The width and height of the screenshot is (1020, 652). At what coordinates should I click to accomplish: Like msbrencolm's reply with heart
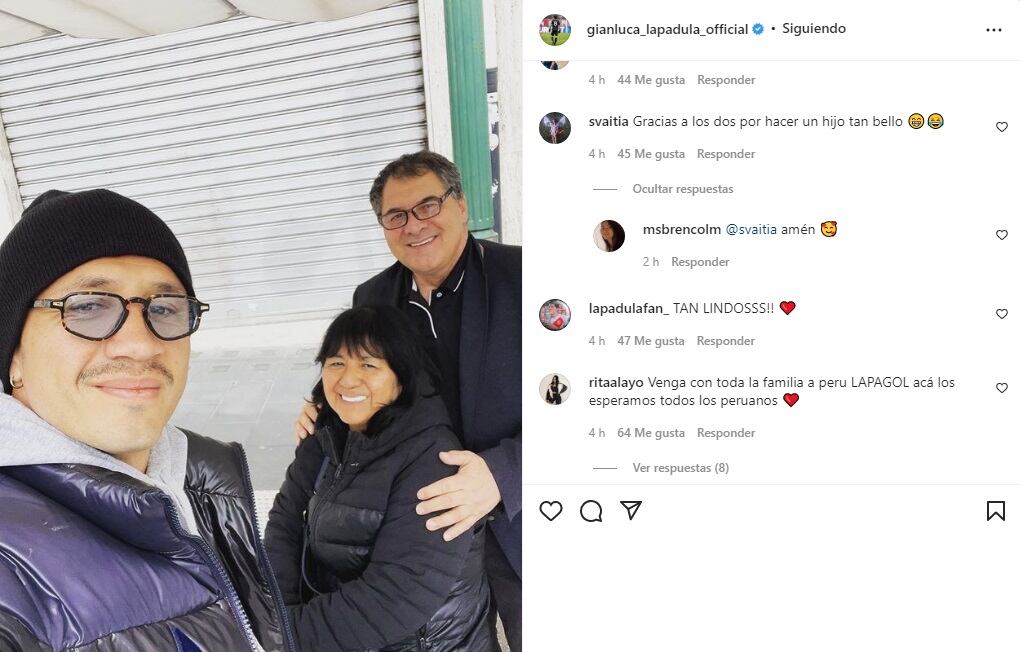click(1002, 235)
